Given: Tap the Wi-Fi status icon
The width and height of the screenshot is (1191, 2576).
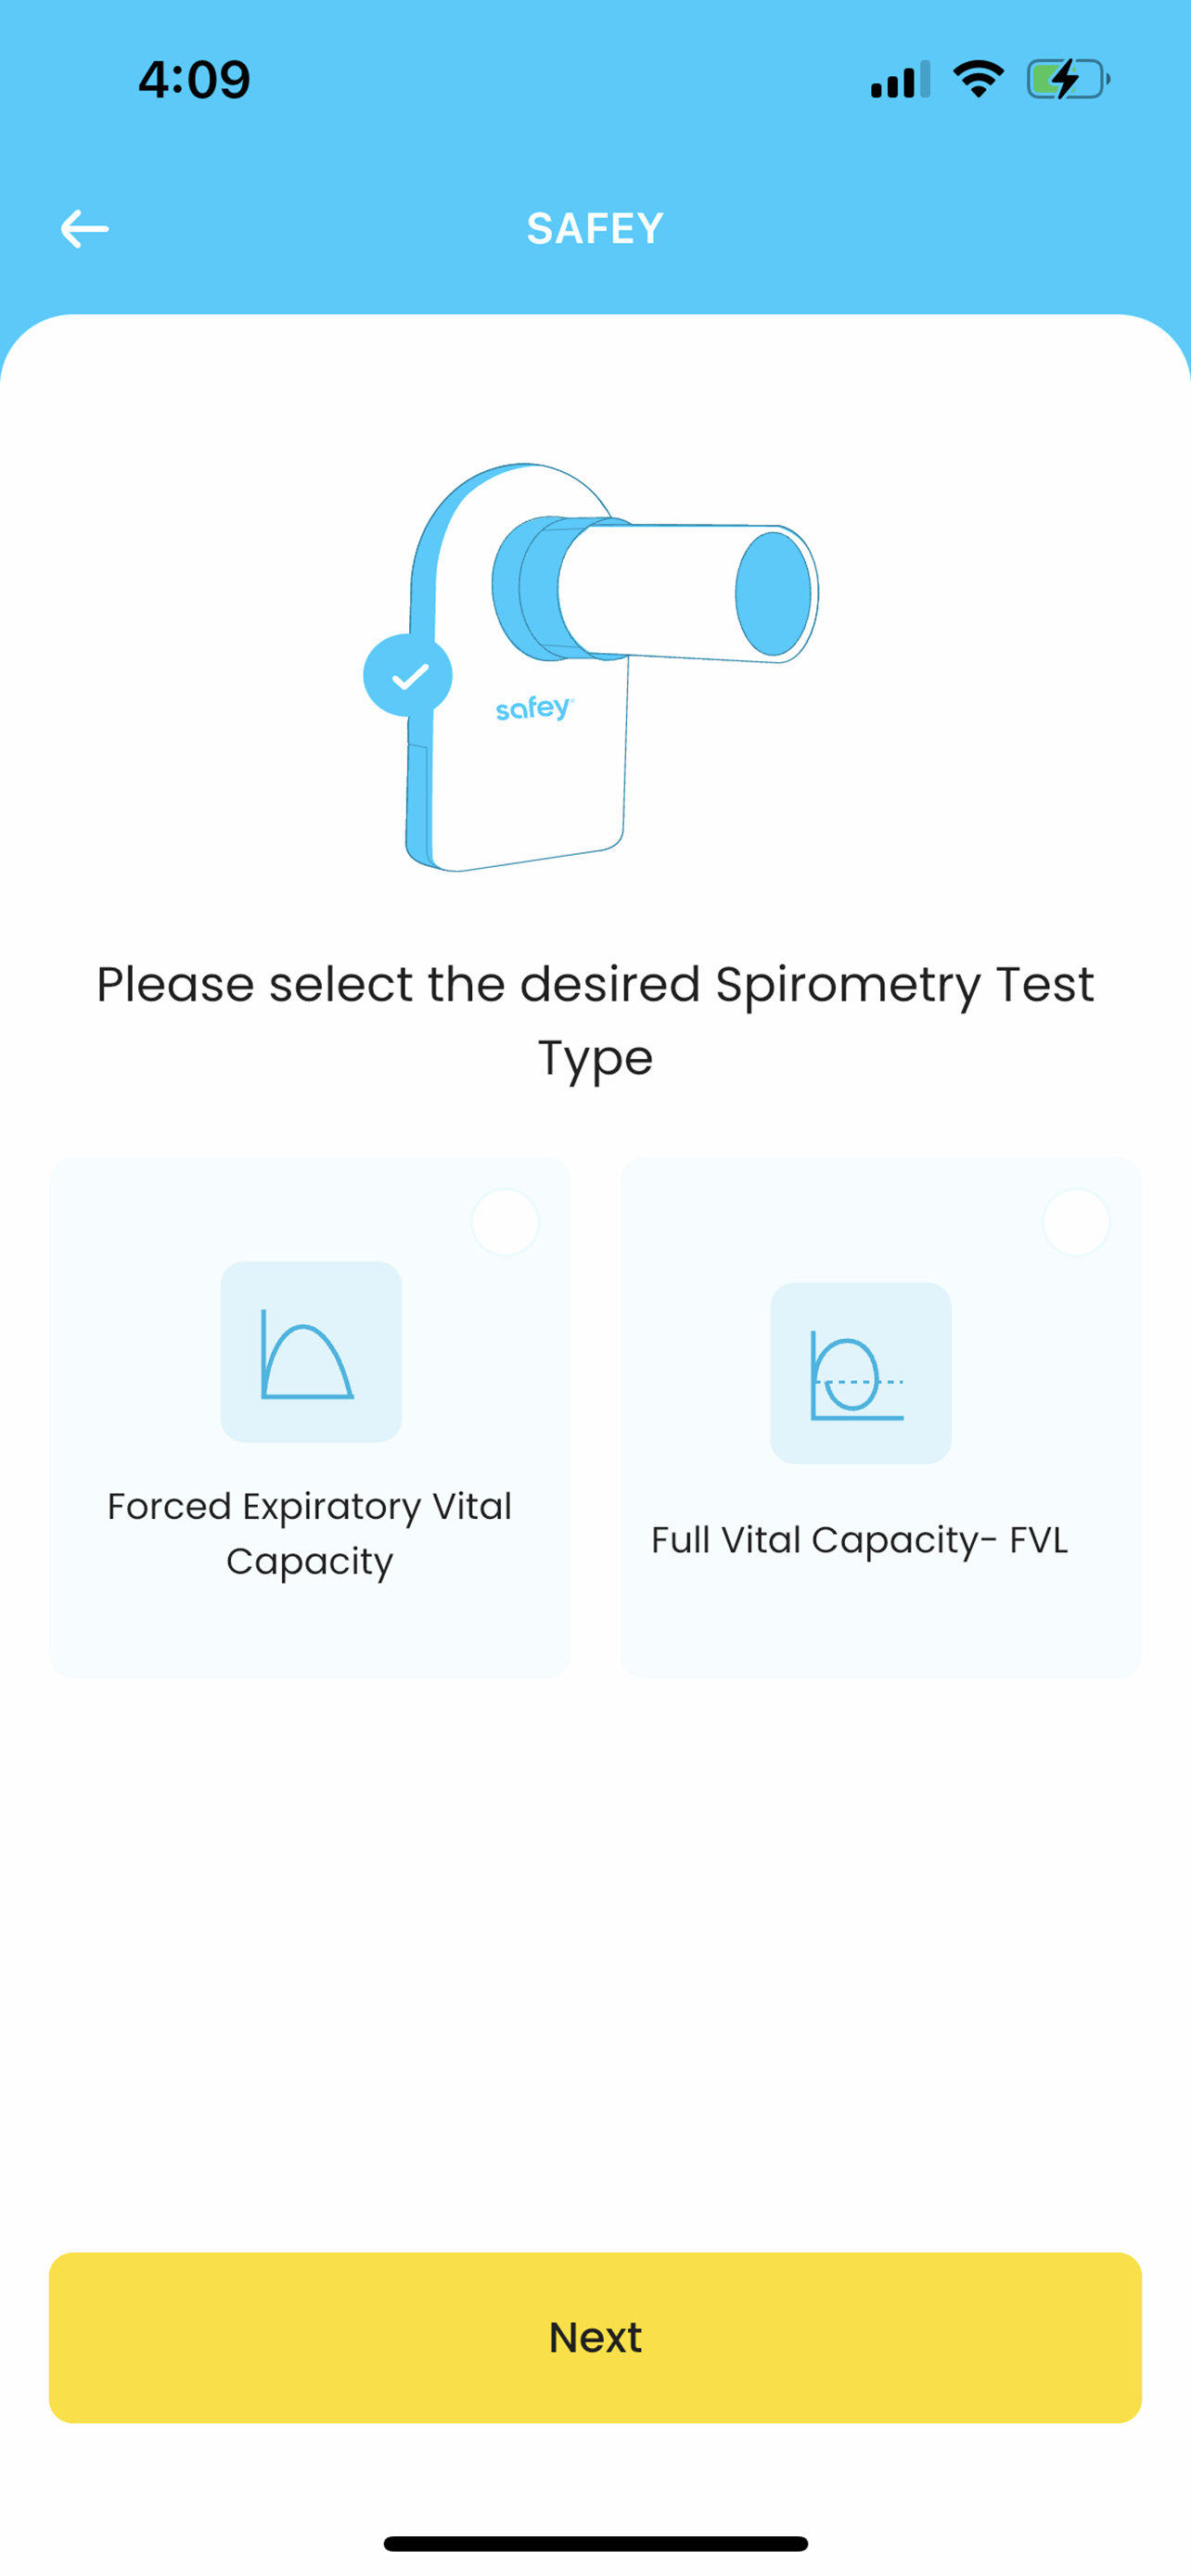Looking at the screenshot, I should tap(978, 79).
